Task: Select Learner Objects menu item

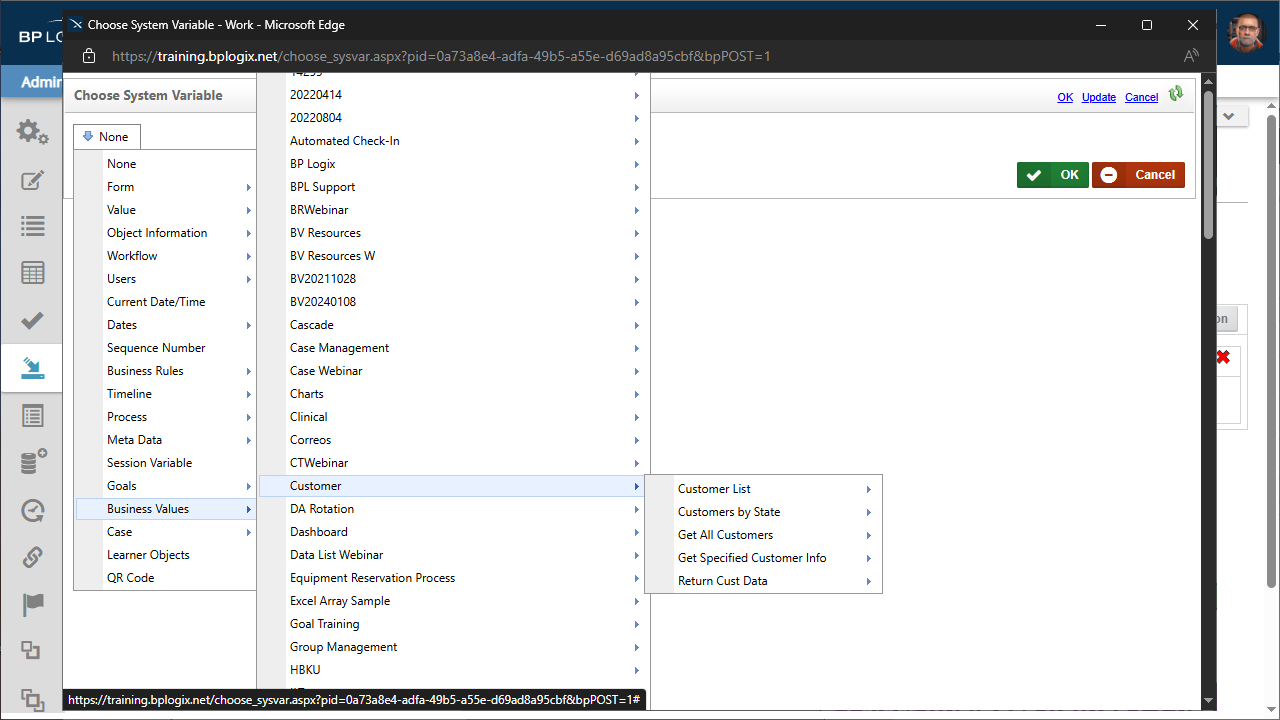Action: 166,555
